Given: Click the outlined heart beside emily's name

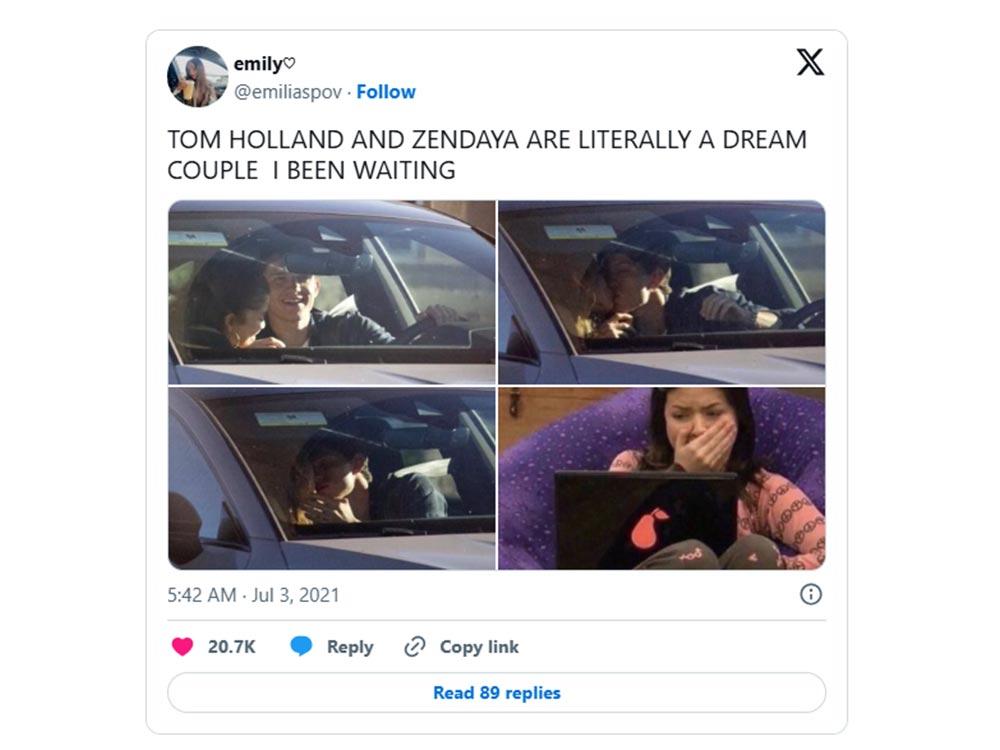Looking at the screenshot, I should [290, 63].
